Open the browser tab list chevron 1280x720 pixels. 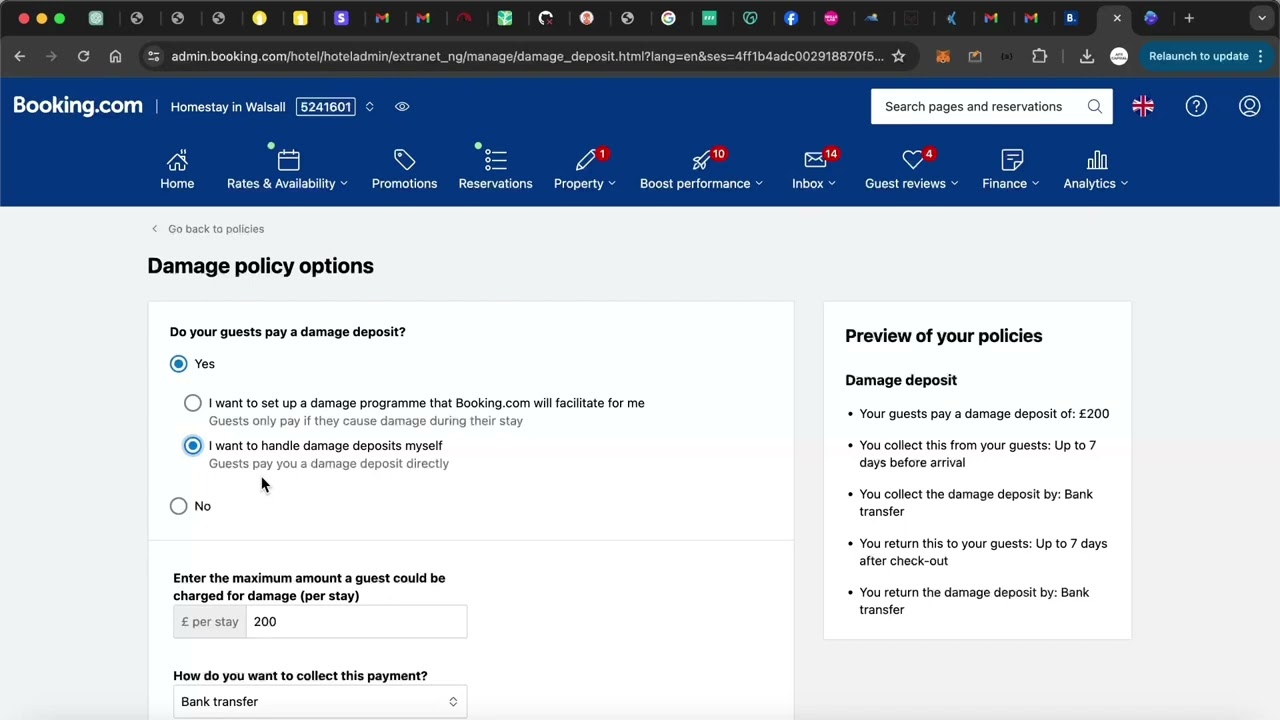tap(1262, 18)
